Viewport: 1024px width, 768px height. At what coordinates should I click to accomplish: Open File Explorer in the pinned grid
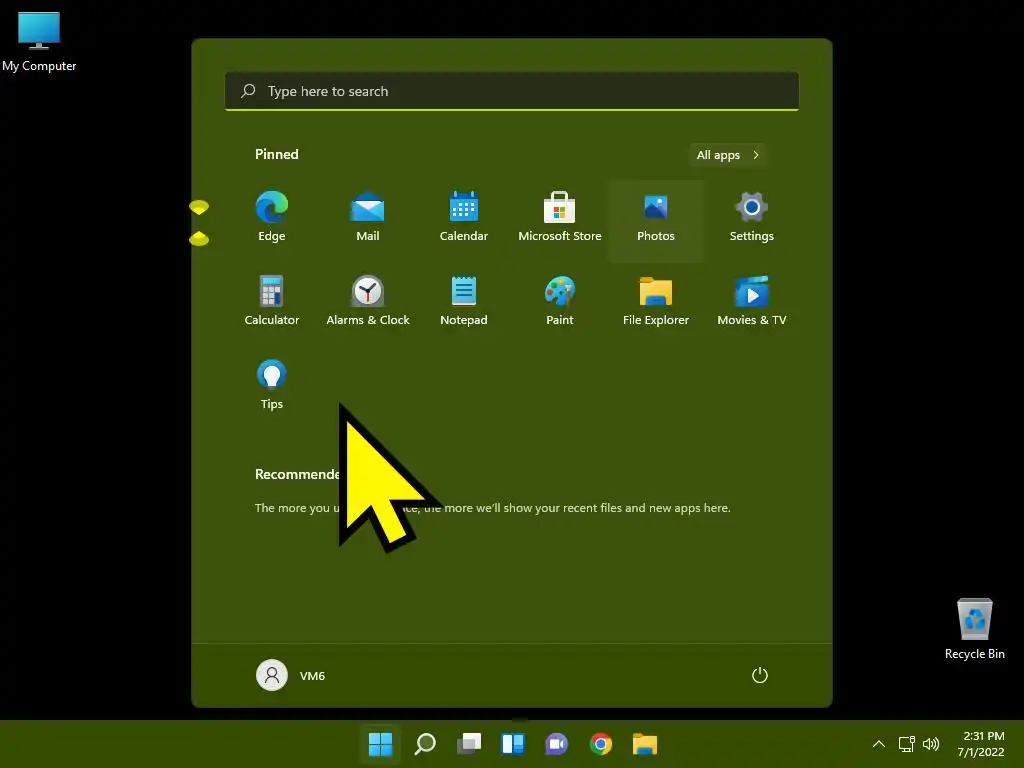(656, 301)
